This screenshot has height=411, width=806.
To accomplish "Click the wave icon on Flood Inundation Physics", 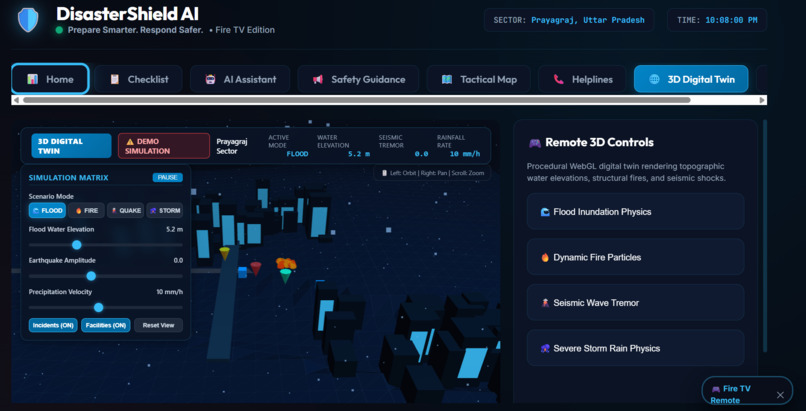I will click(545, 212).
